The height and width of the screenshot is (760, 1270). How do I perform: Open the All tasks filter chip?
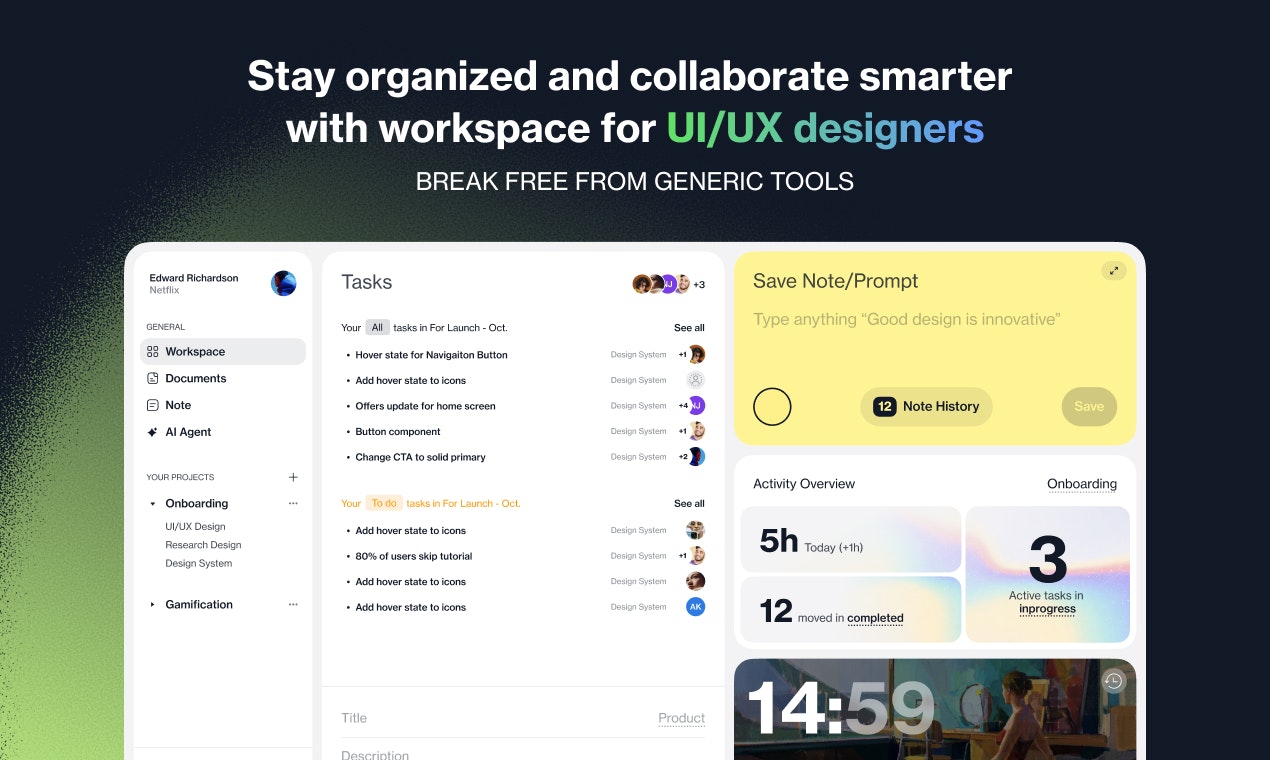(377, 327)
